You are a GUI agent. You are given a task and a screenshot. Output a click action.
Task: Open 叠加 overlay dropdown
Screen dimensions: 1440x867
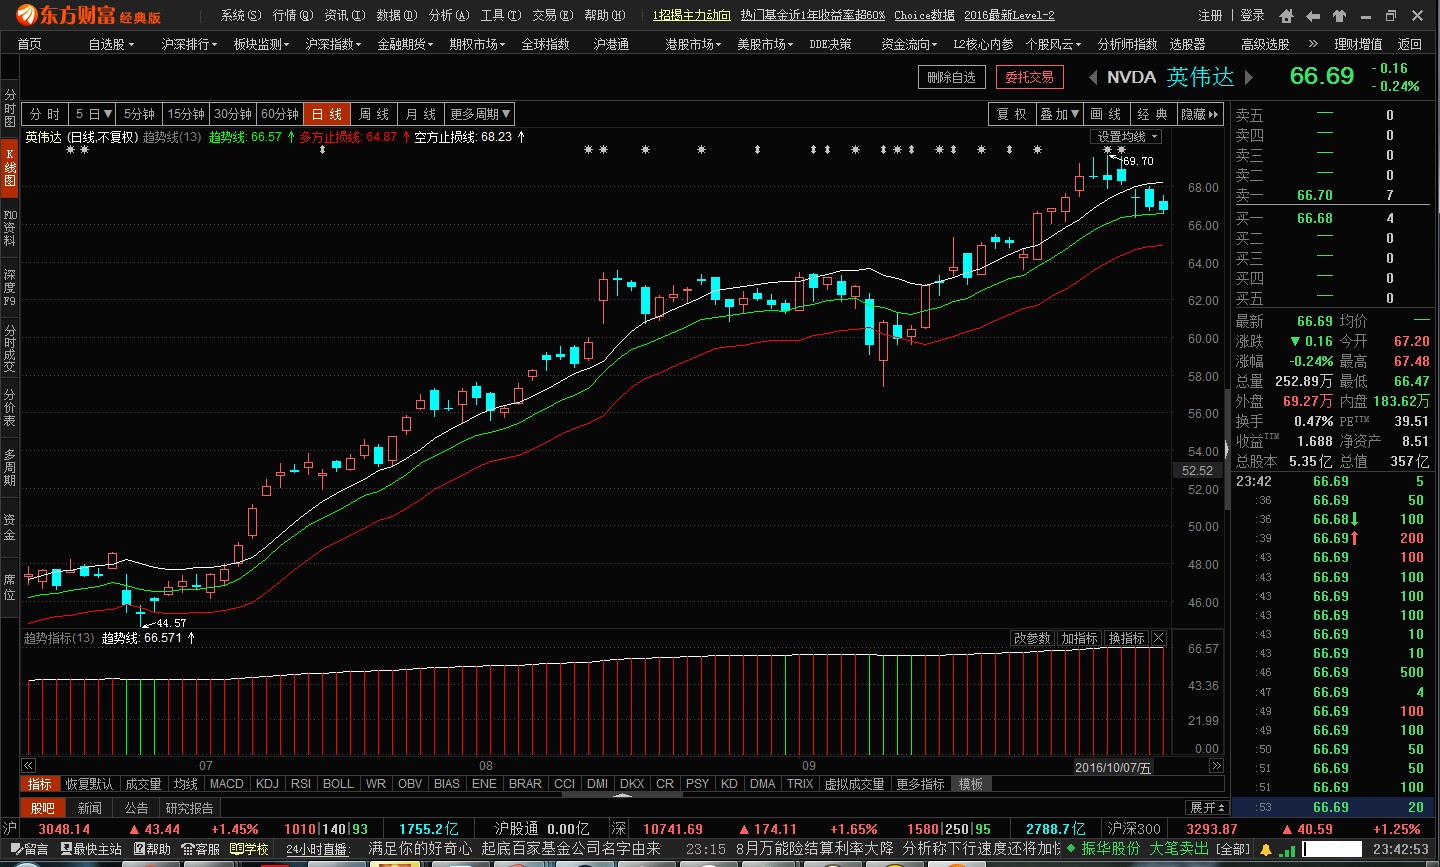pyautogui.click(x=1059, y=114)
